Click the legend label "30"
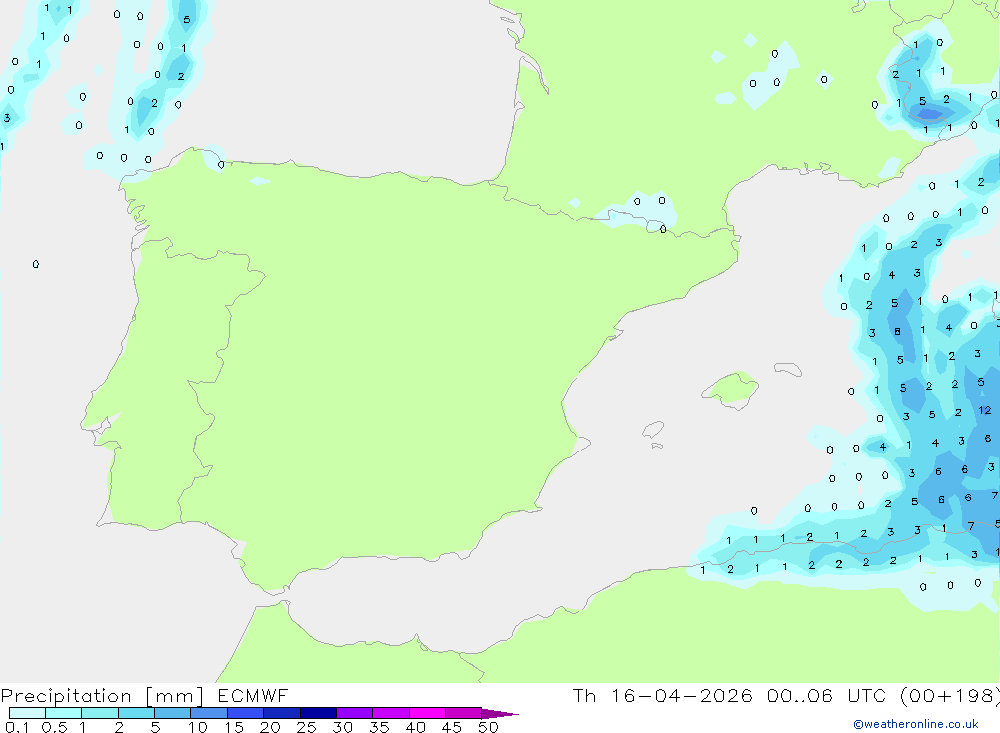Viewport: 1000px width, 733px height. click(x=342, y=727)
